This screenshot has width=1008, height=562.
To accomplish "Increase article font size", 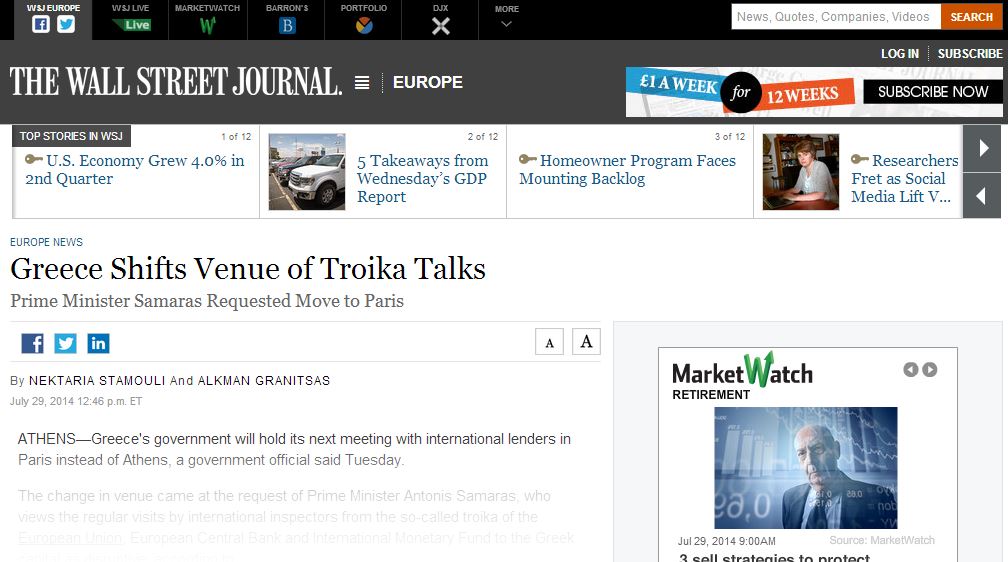I will coord(586,342).
